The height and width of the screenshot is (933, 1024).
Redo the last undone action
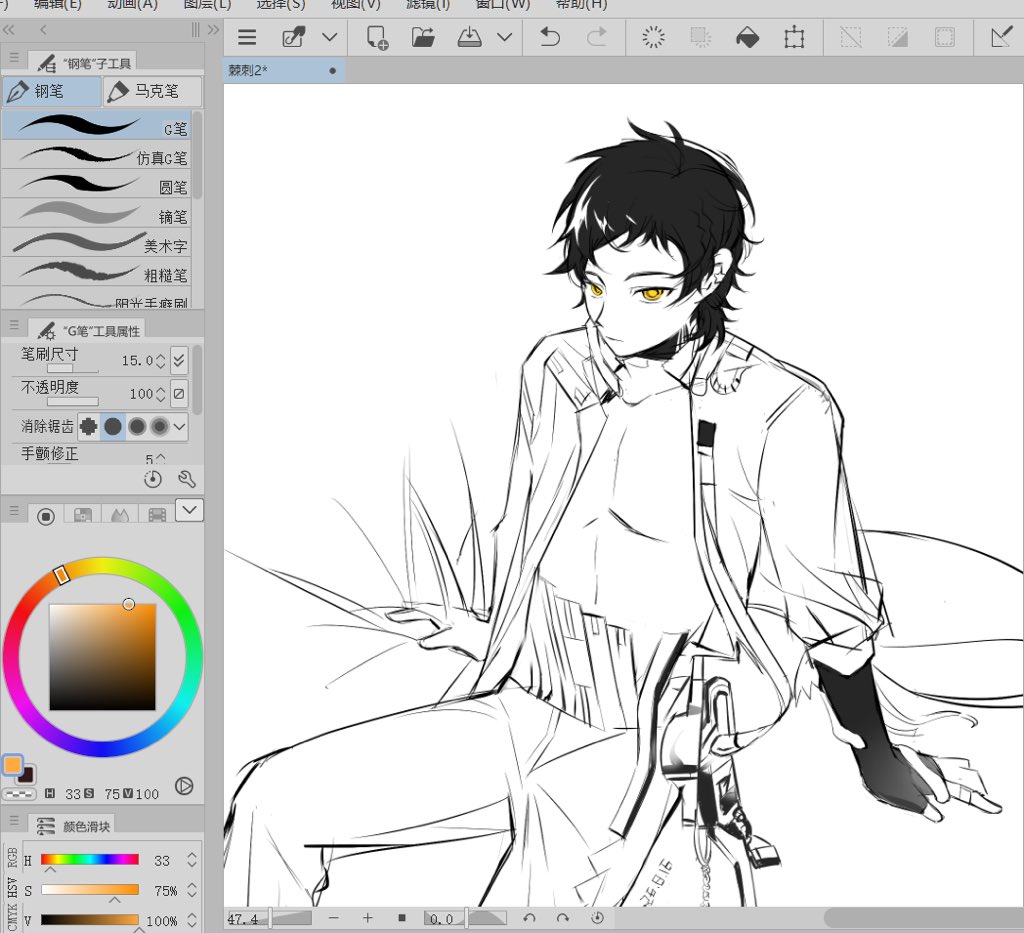point(596,37)
